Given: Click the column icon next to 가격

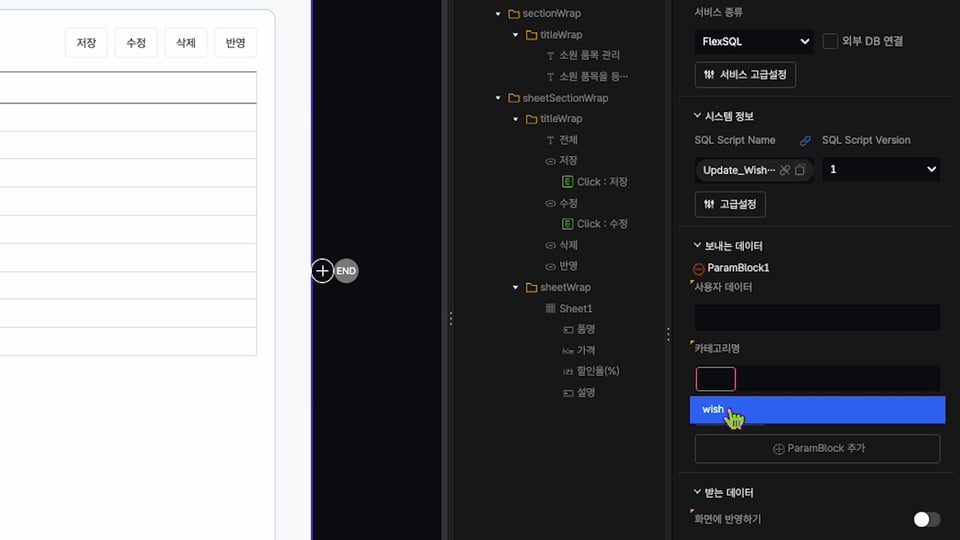Looking at the screenshot, I should [x=568, y=351].
